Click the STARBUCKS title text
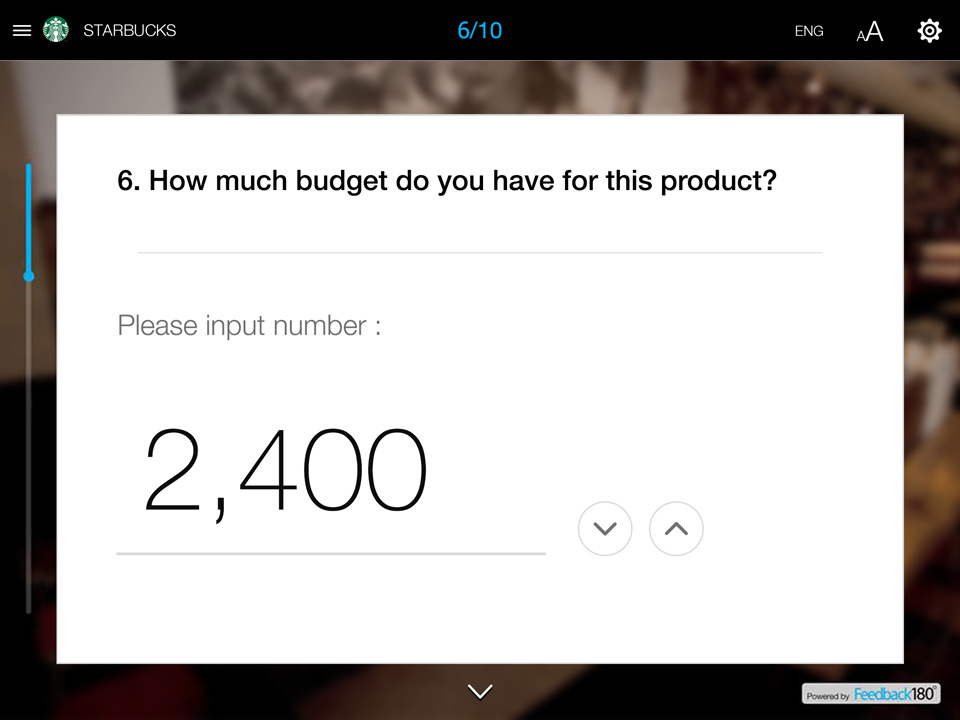960x720 pixels. [129, 31]
